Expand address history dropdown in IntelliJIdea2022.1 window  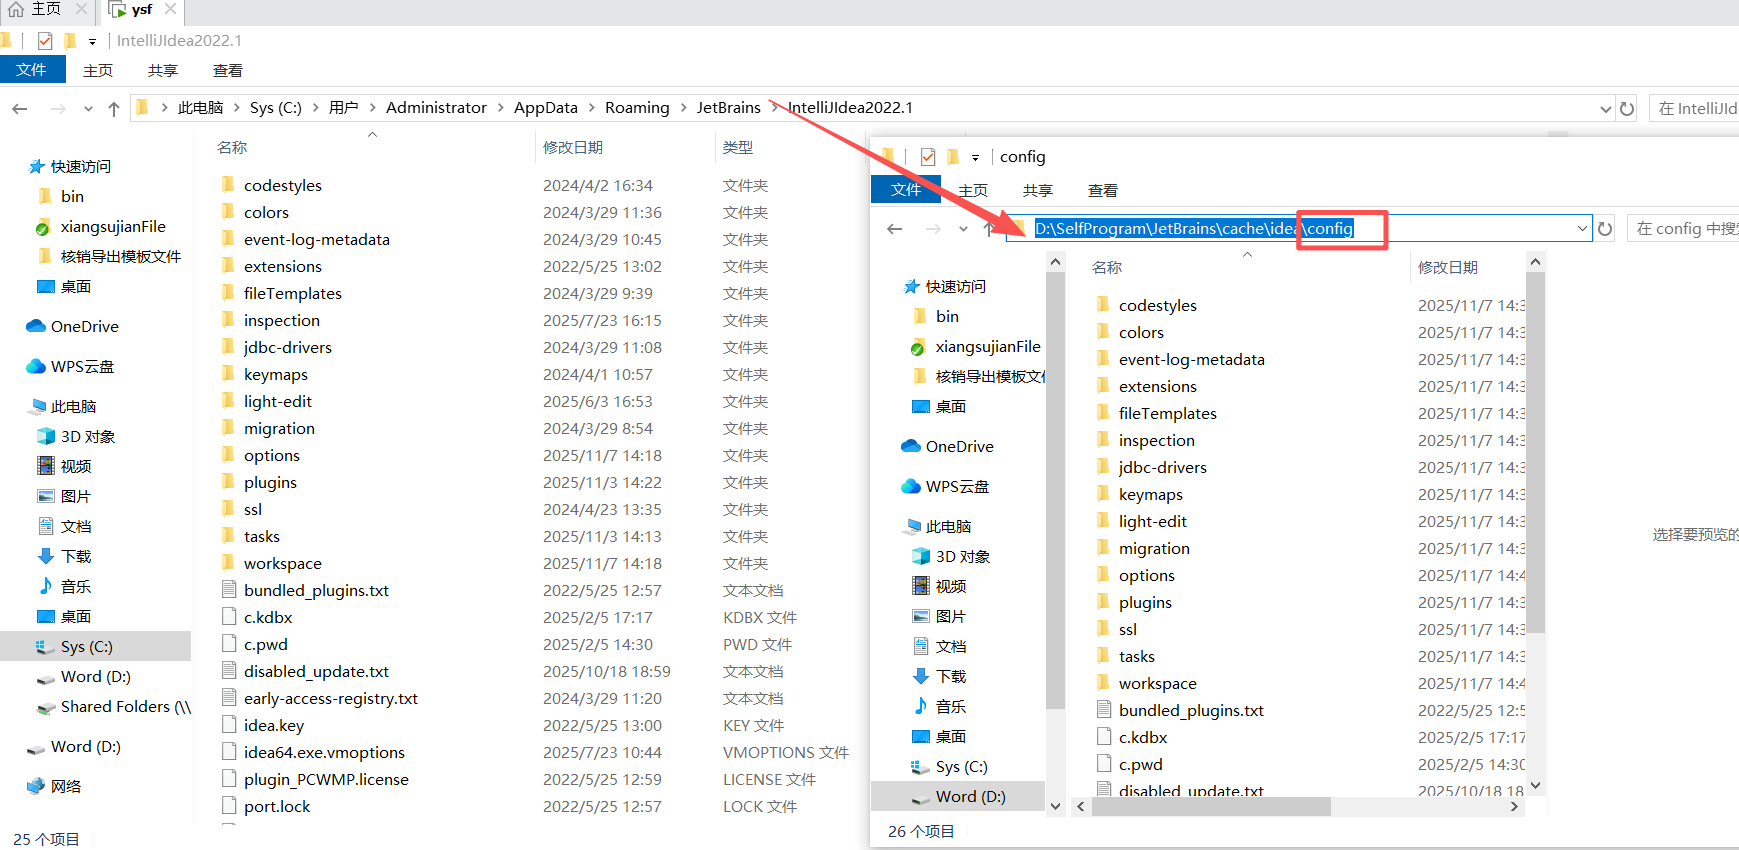[1605, 108]
